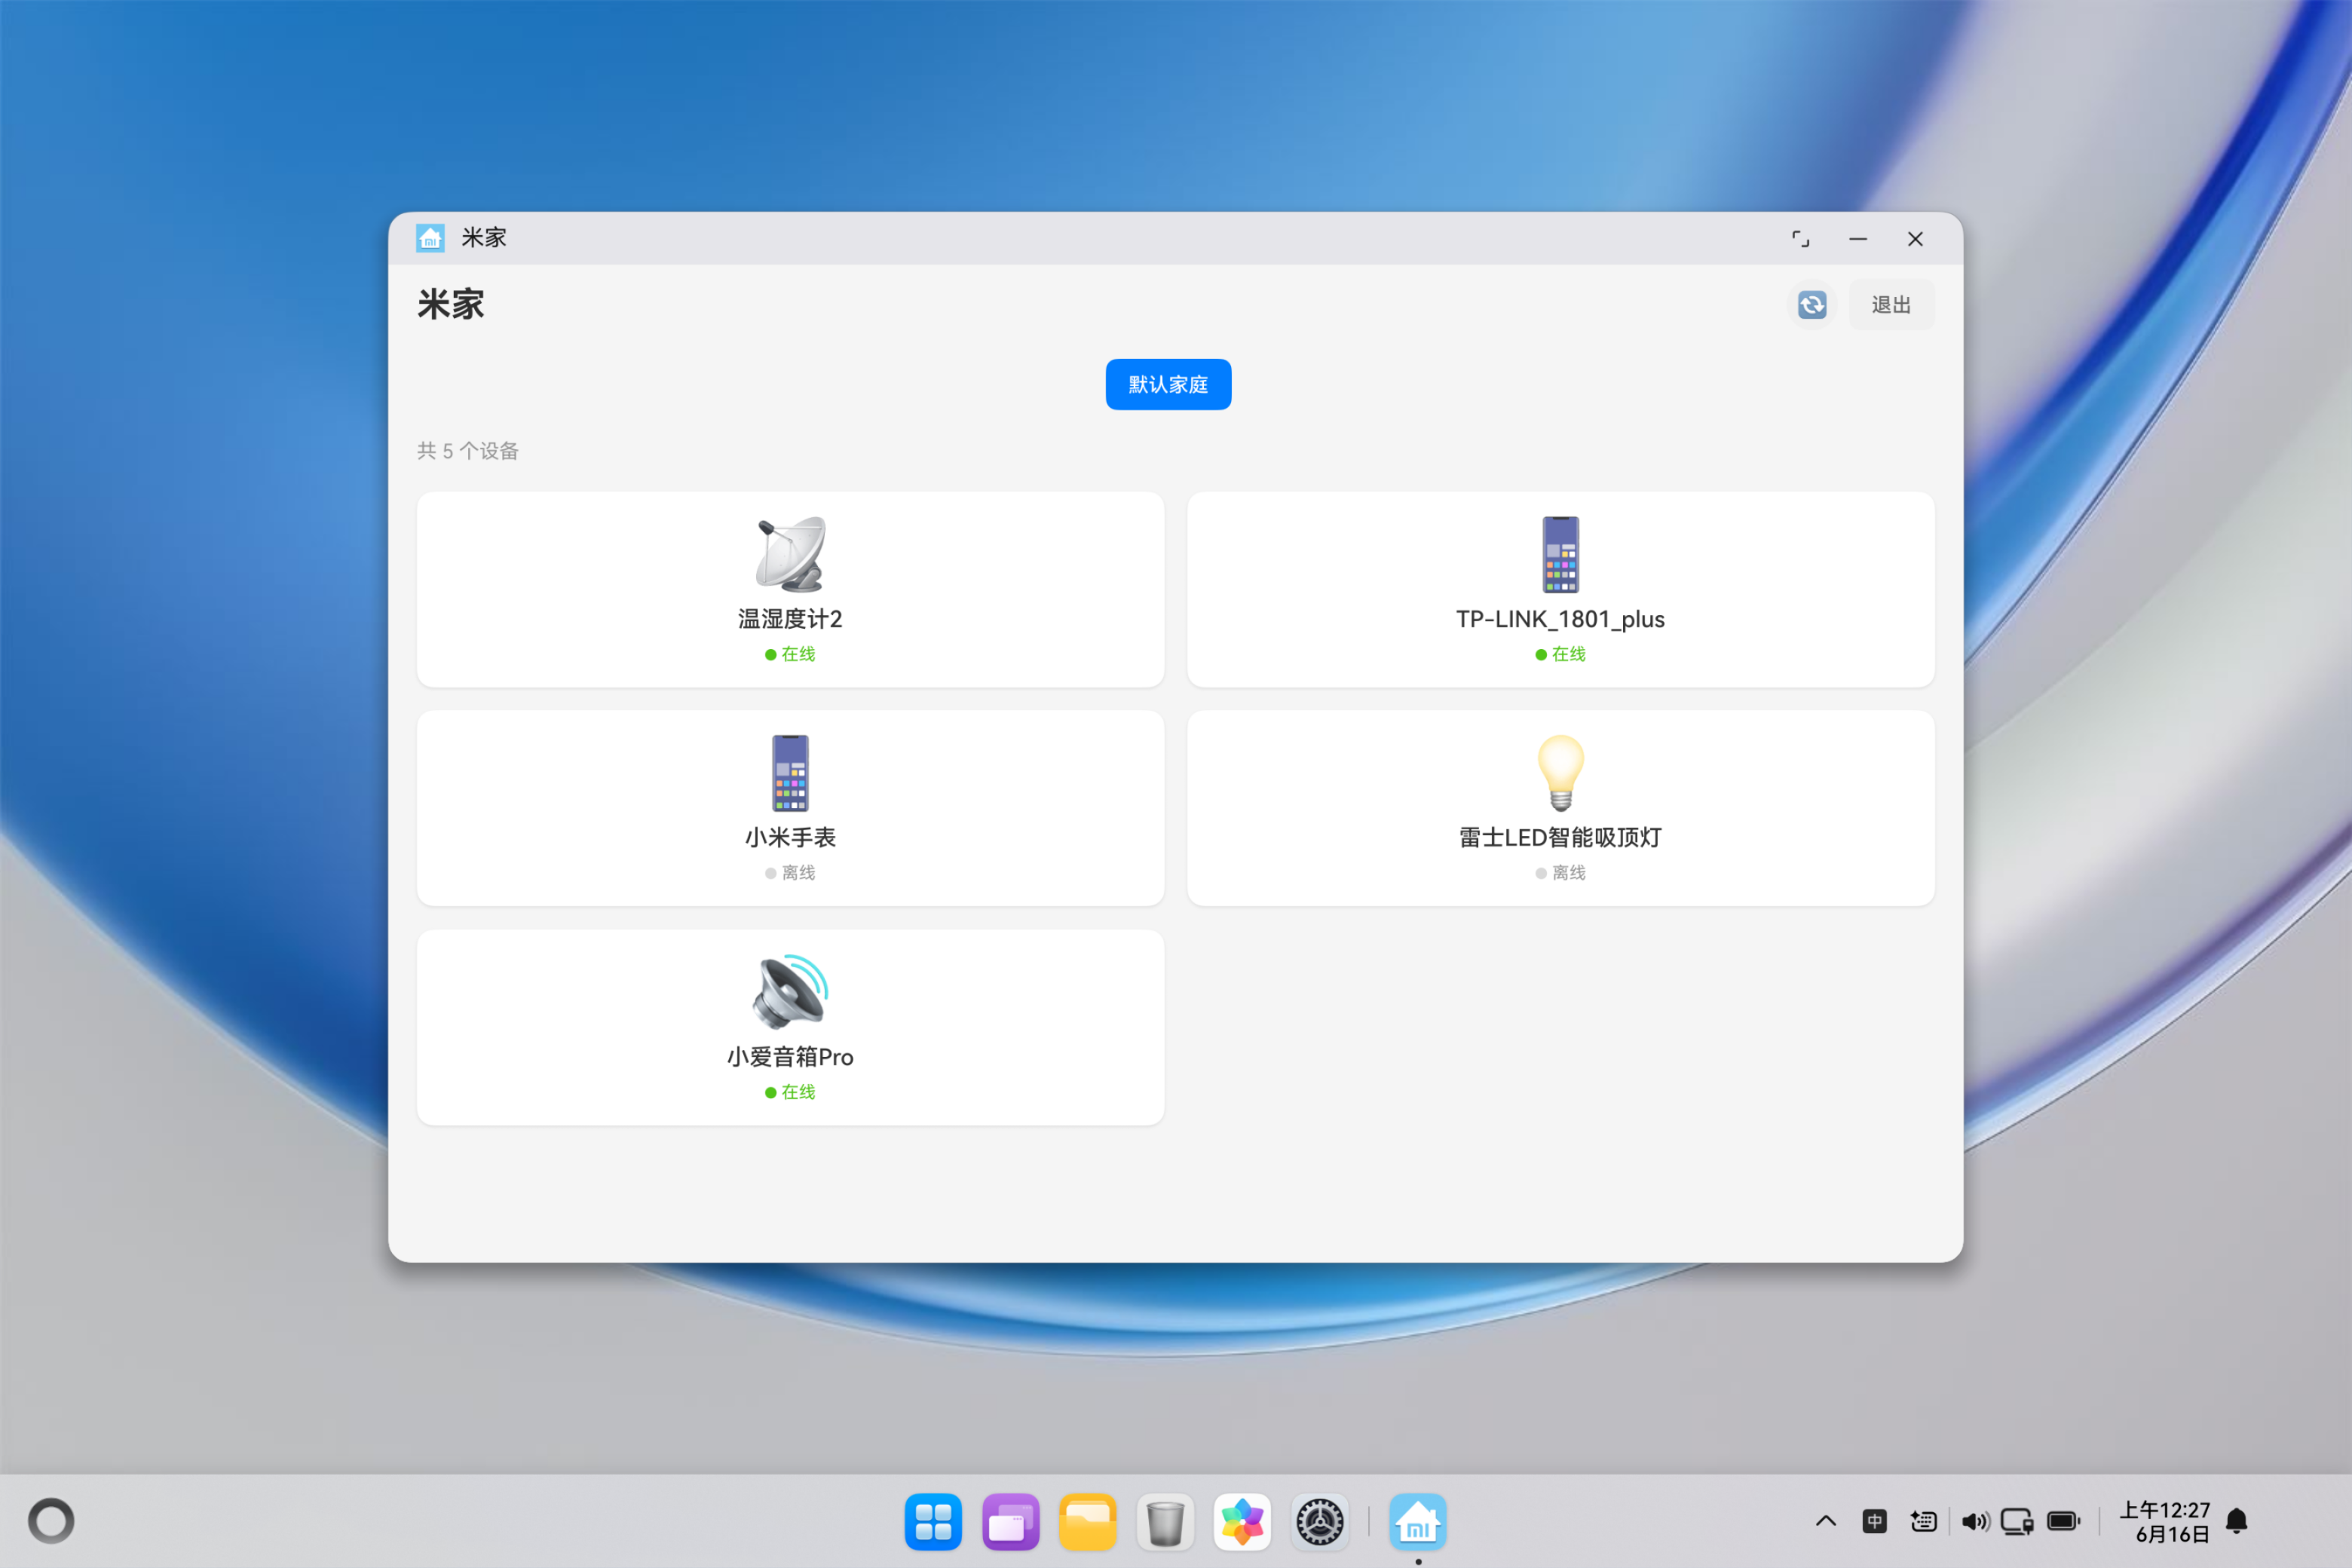Open the file manager folder in dock
This screenshot has height=1568, width=2352.
1088,1522
